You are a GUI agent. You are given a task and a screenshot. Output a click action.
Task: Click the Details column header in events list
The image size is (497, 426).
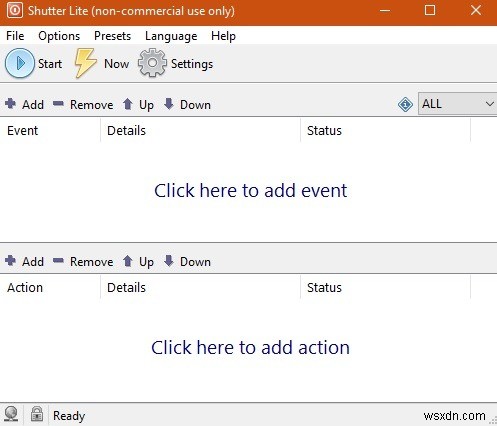200,131
